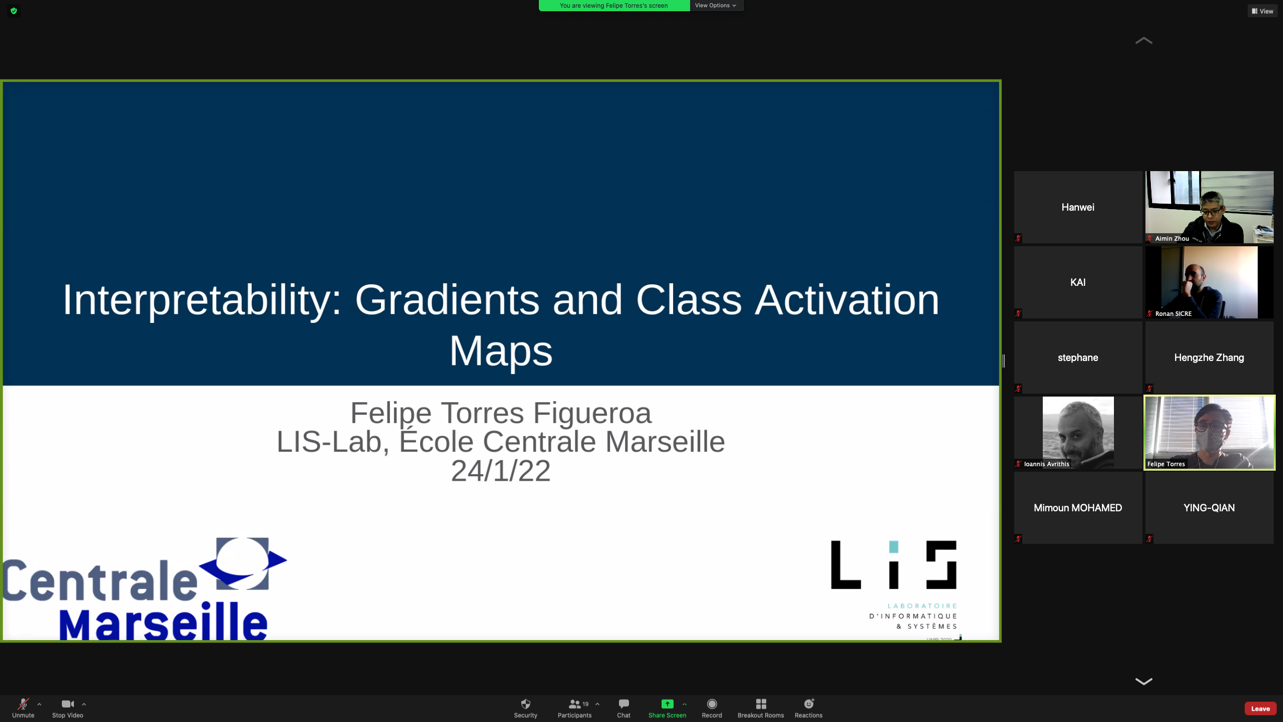Leave the meeting
Screen dimensions: 1283x722
1259,708
